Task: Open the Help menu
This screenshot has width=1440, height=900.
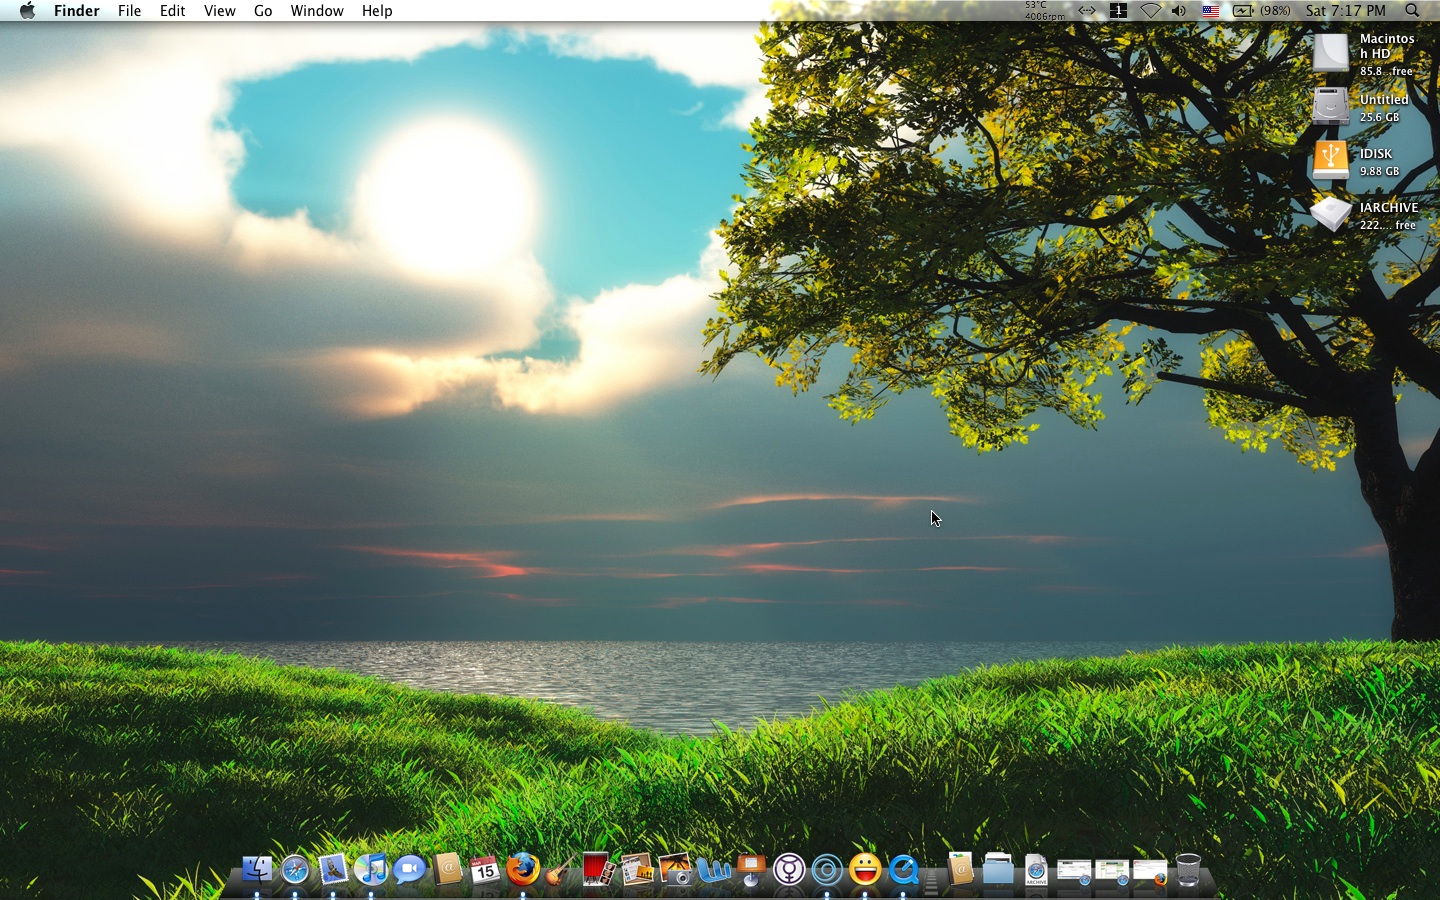Action: 377,11
